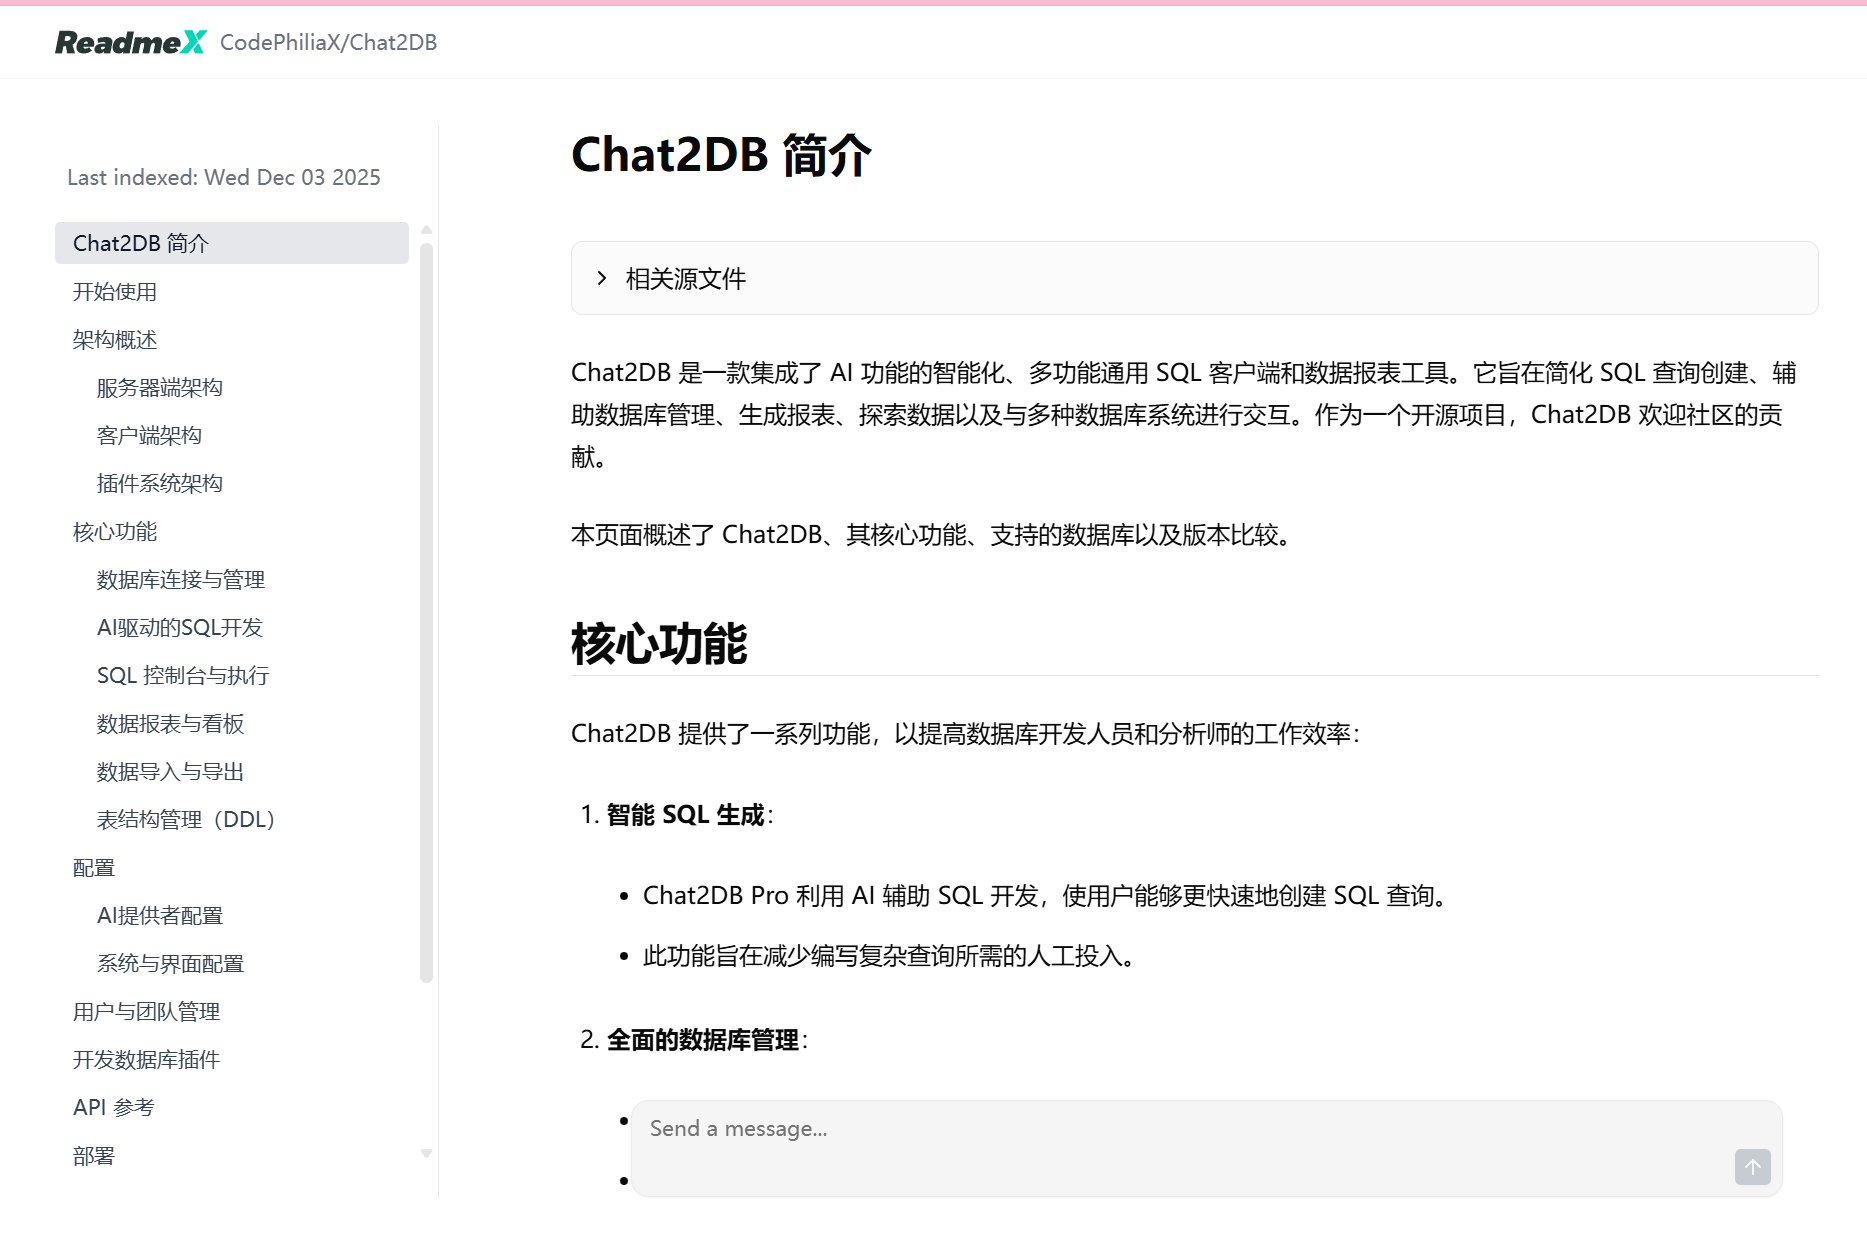1867x1236 pixels.
Task: Click the sidebar scrollbar up arrow
Action: [427, 229]
